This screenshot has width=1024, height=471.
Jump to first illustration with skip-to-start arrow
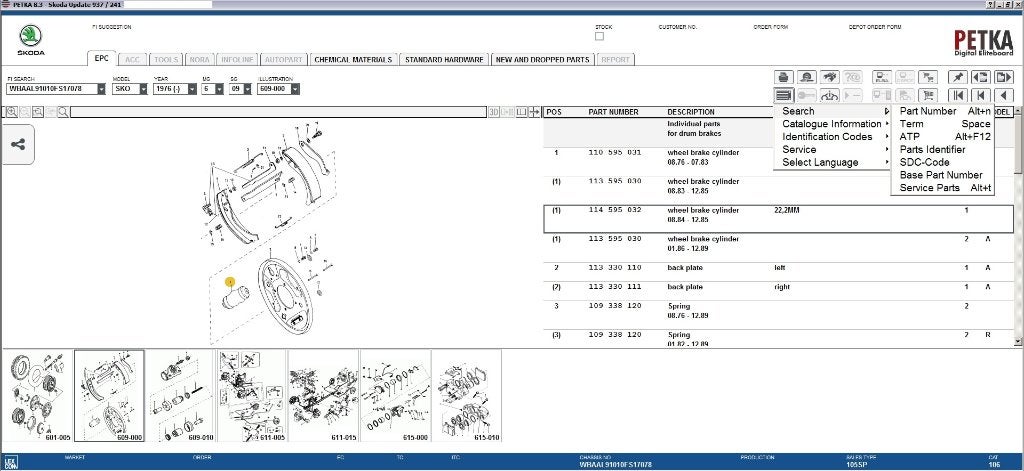click(958, 95)
